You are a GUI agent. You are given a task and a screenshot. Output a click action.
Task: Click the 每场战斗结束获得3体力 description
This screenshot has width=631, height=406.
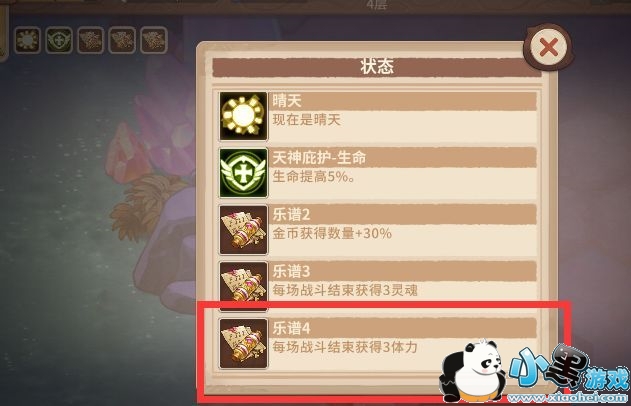[x=345, y=347]
